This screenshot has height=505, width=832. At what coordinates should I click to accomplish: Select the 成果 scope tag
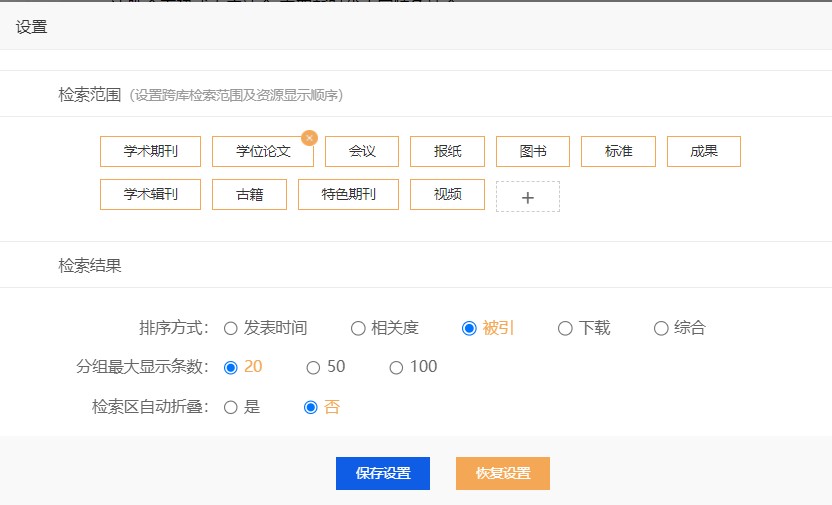tap(704, 152)
